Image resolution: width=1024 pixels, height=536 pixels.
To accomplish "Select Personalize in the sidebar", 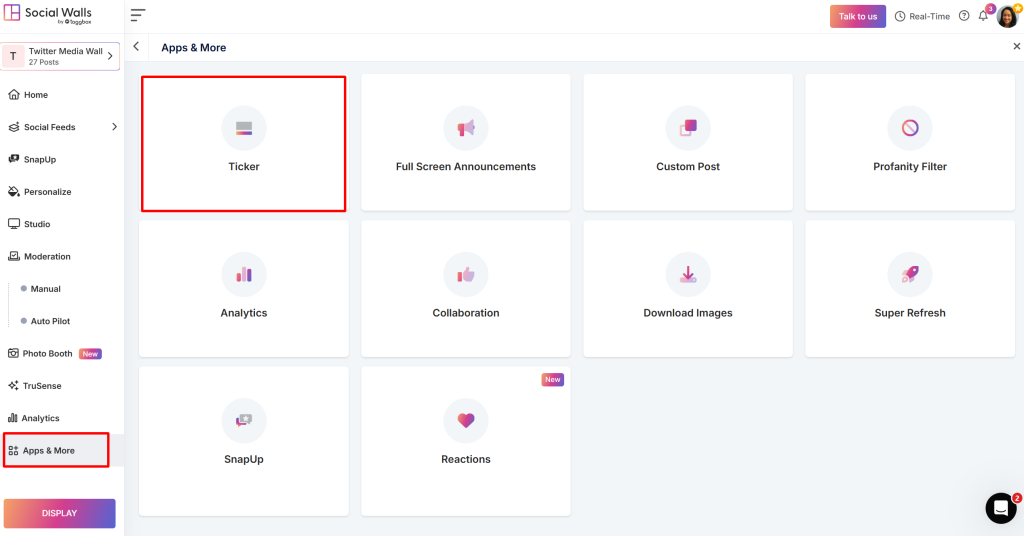I will (x=47, y=192).
